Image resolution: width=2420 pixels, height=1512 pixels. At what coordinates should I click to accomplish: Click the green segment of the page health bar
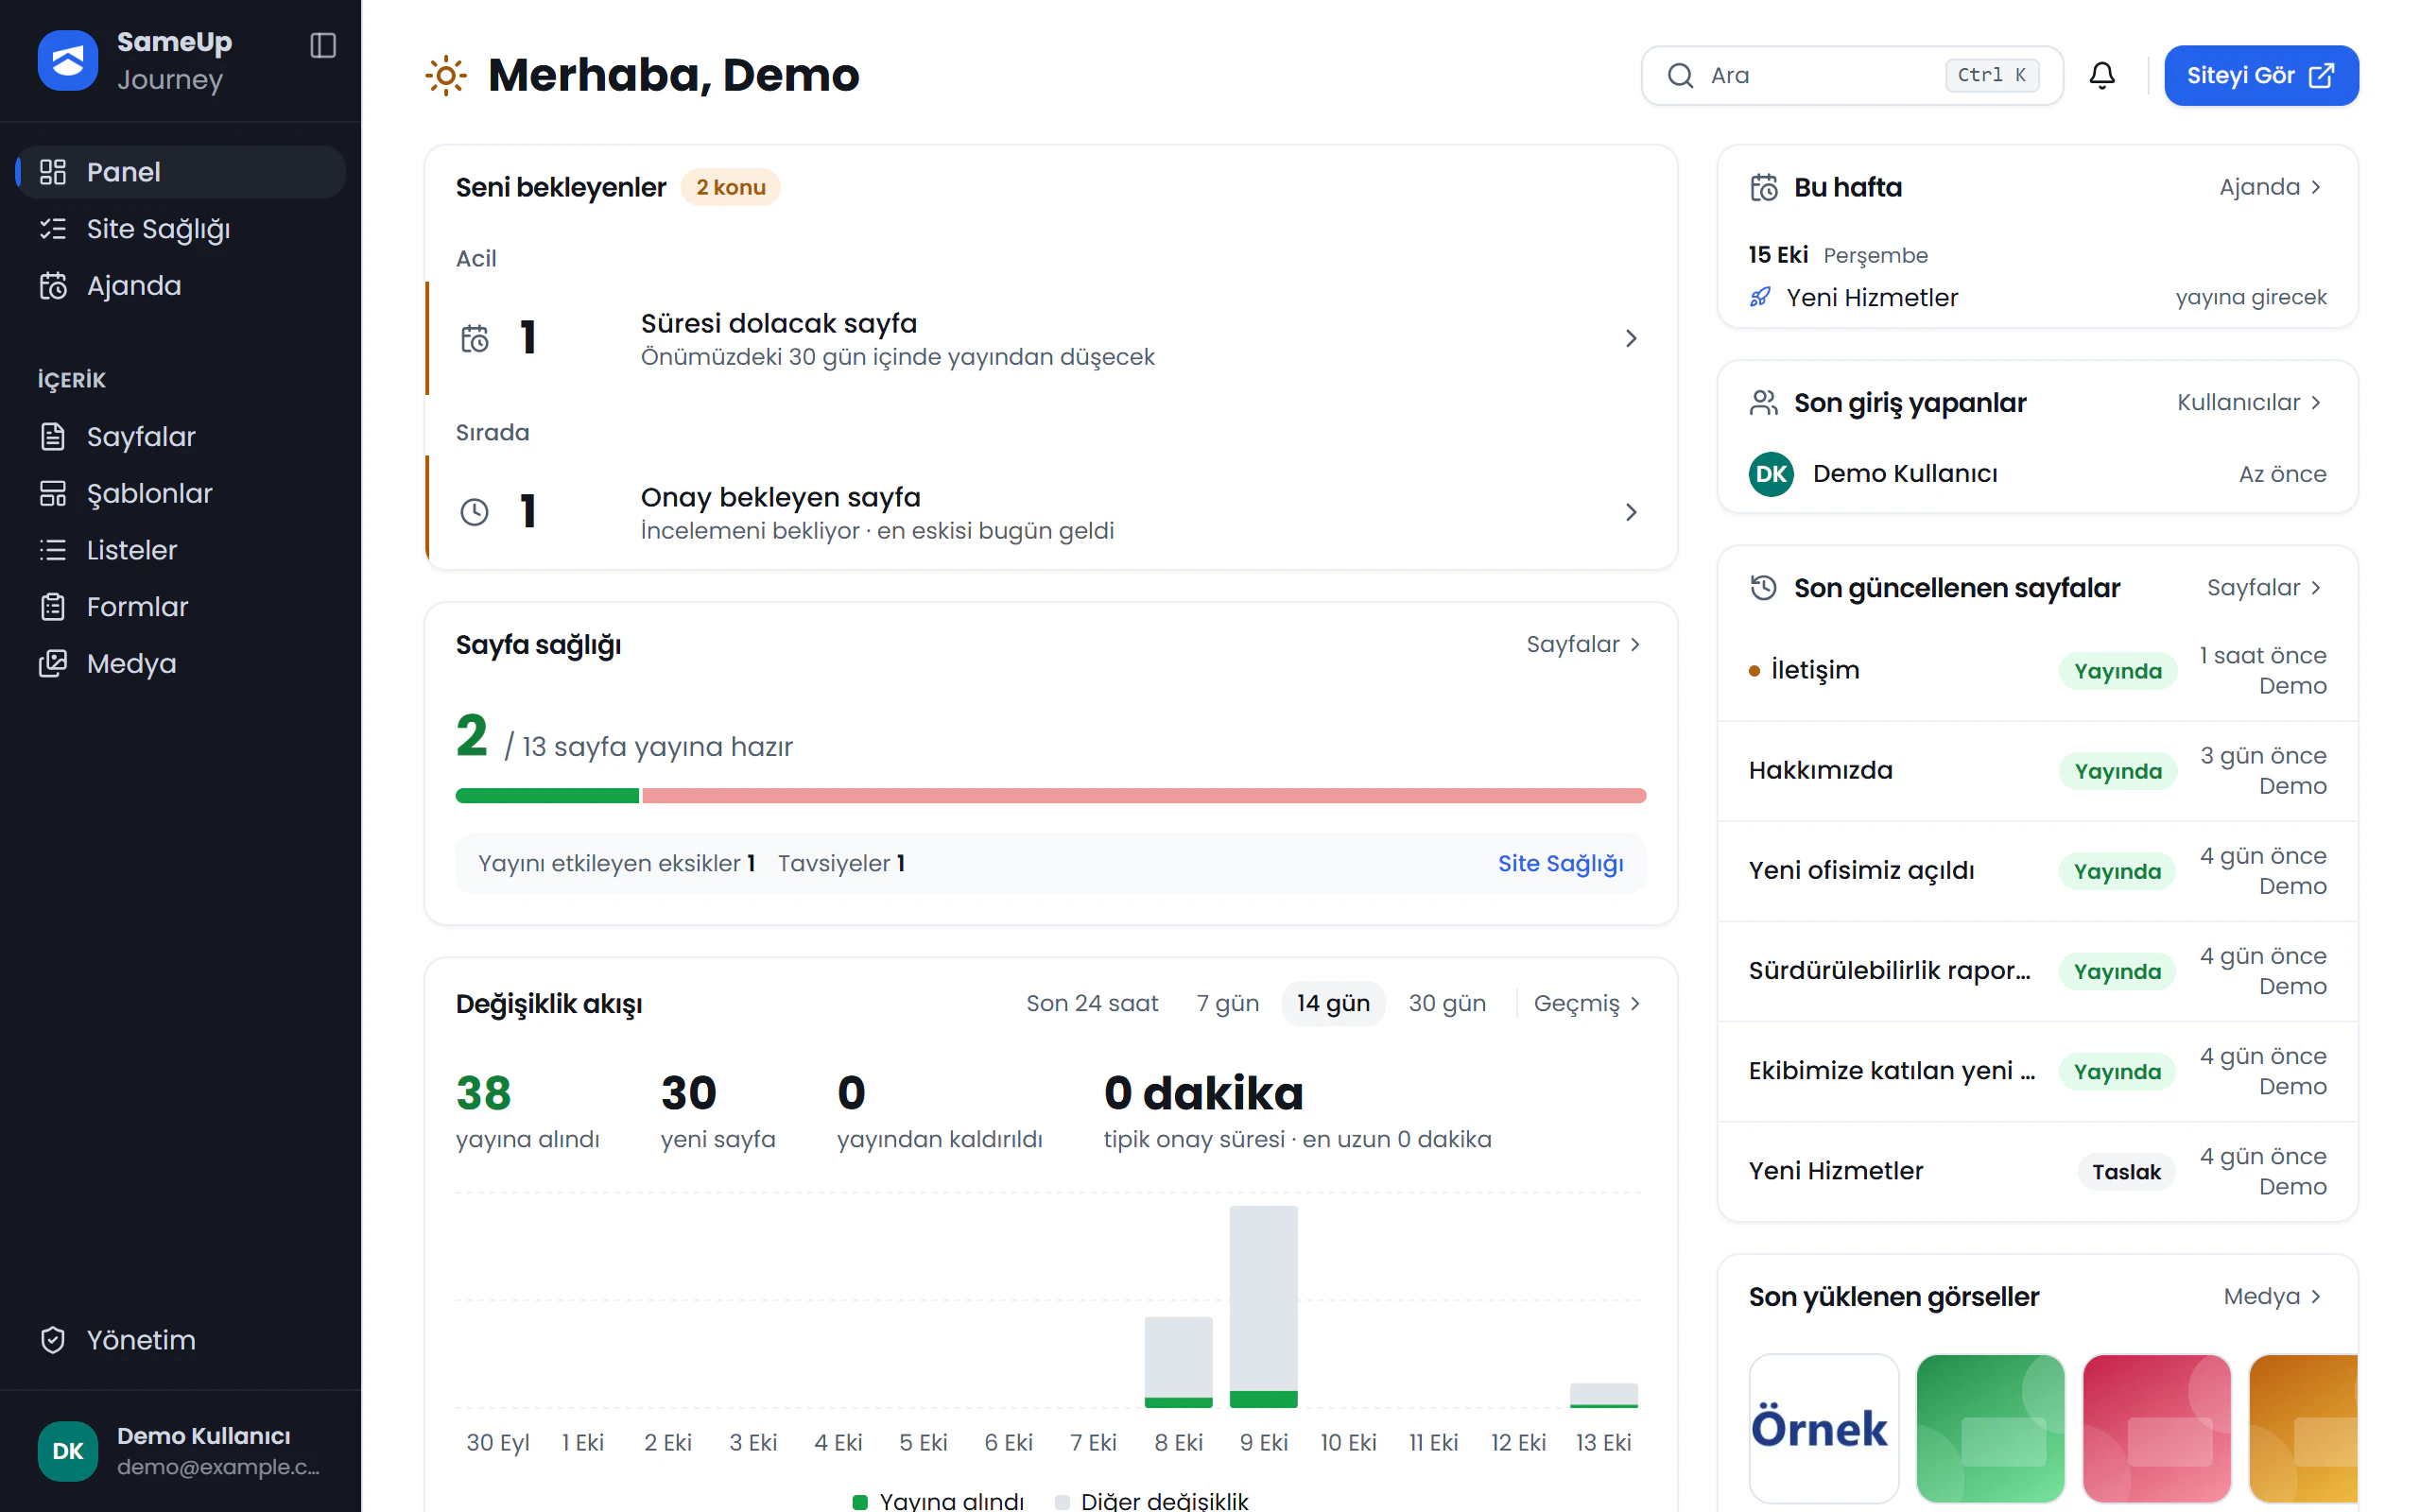[x=547, y=796]
